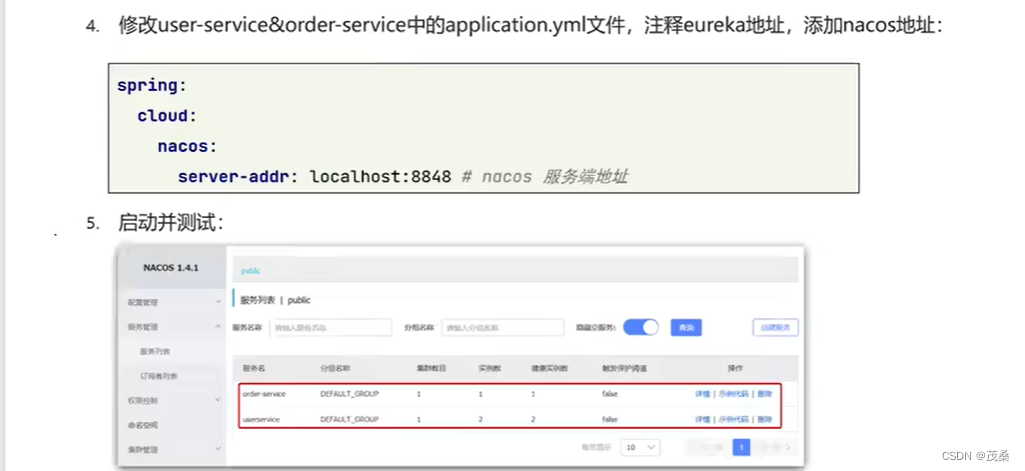Click the server-addr key in the code

[x=237, y=176]
